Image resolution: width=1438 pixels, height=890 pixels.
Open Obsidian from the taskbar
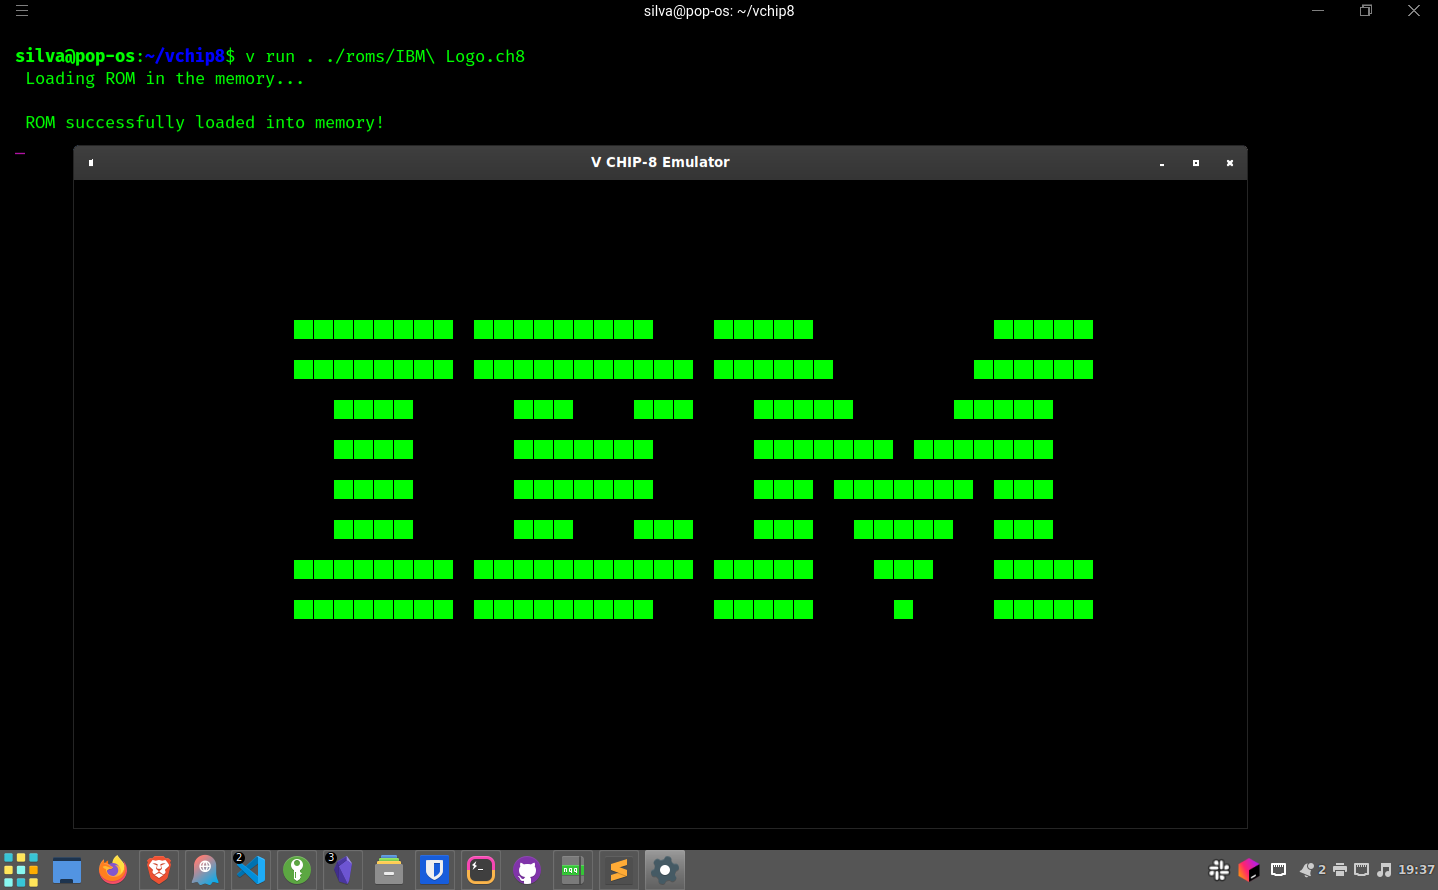(342, 870)
